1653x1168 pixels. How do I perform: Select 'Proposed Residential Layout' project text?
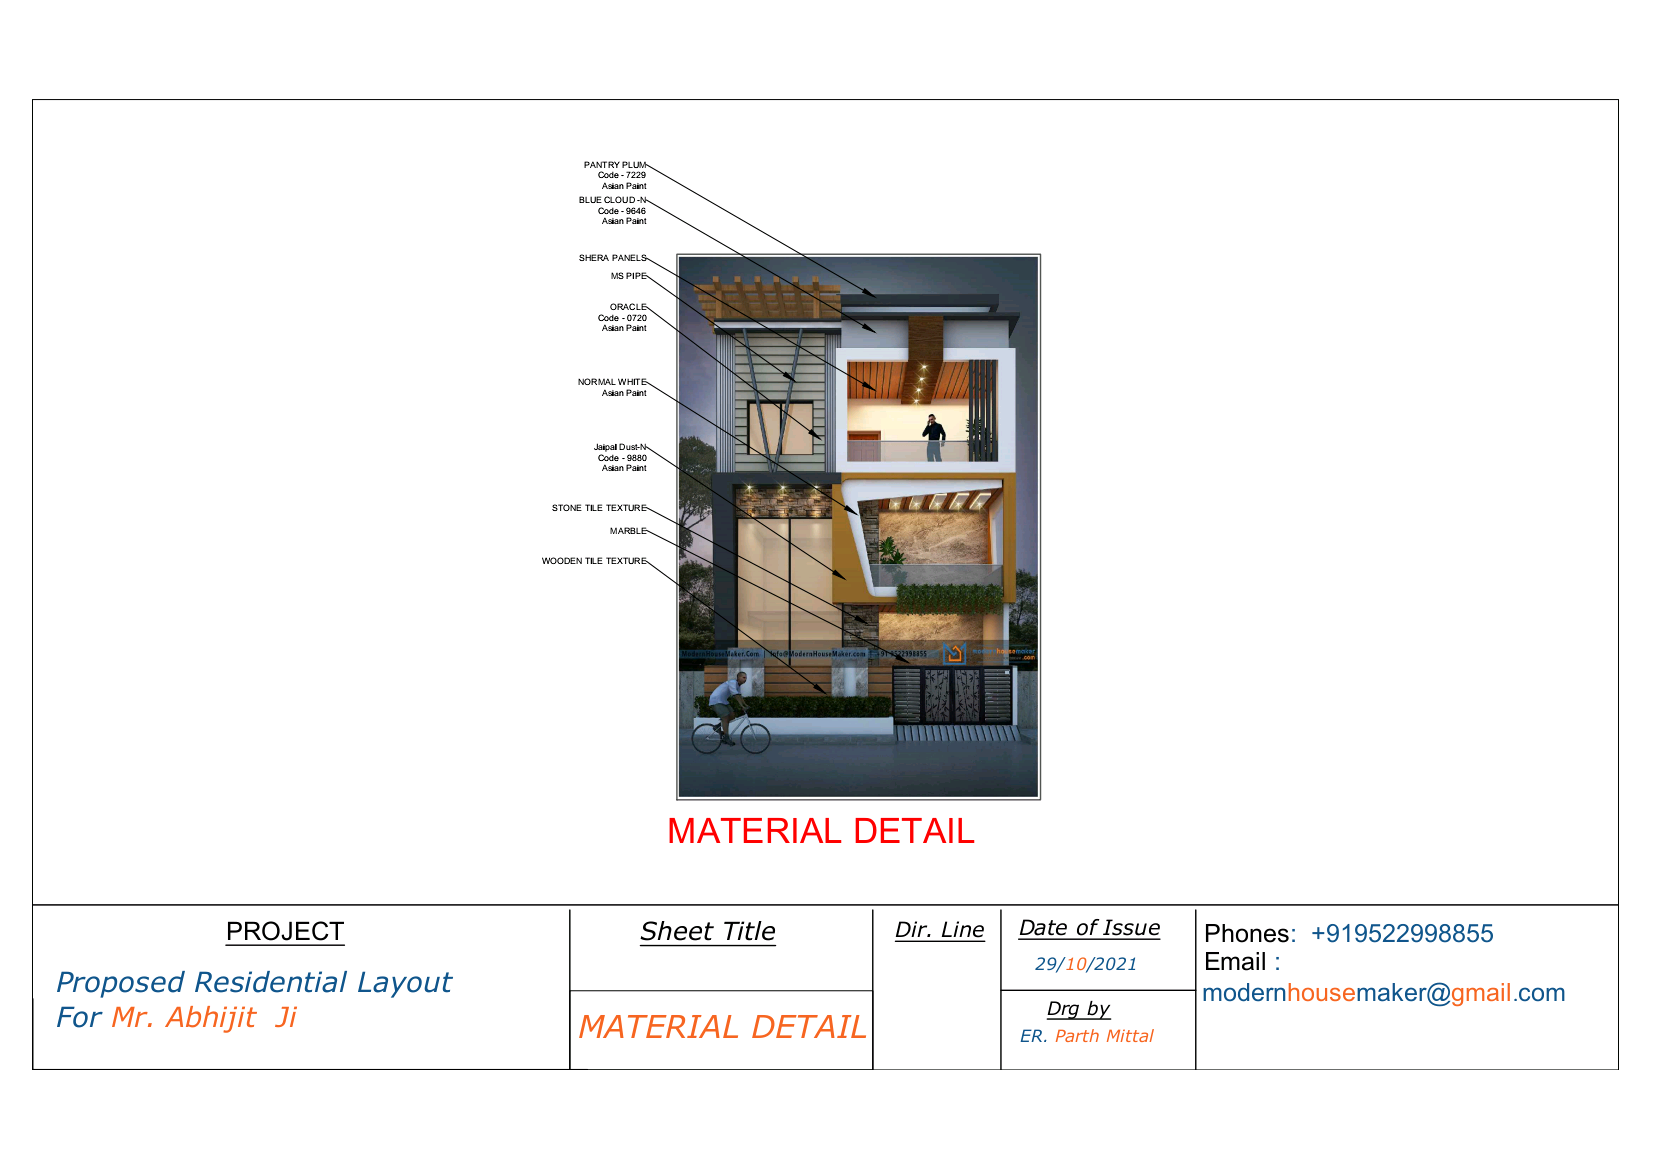tap(254, 982)
